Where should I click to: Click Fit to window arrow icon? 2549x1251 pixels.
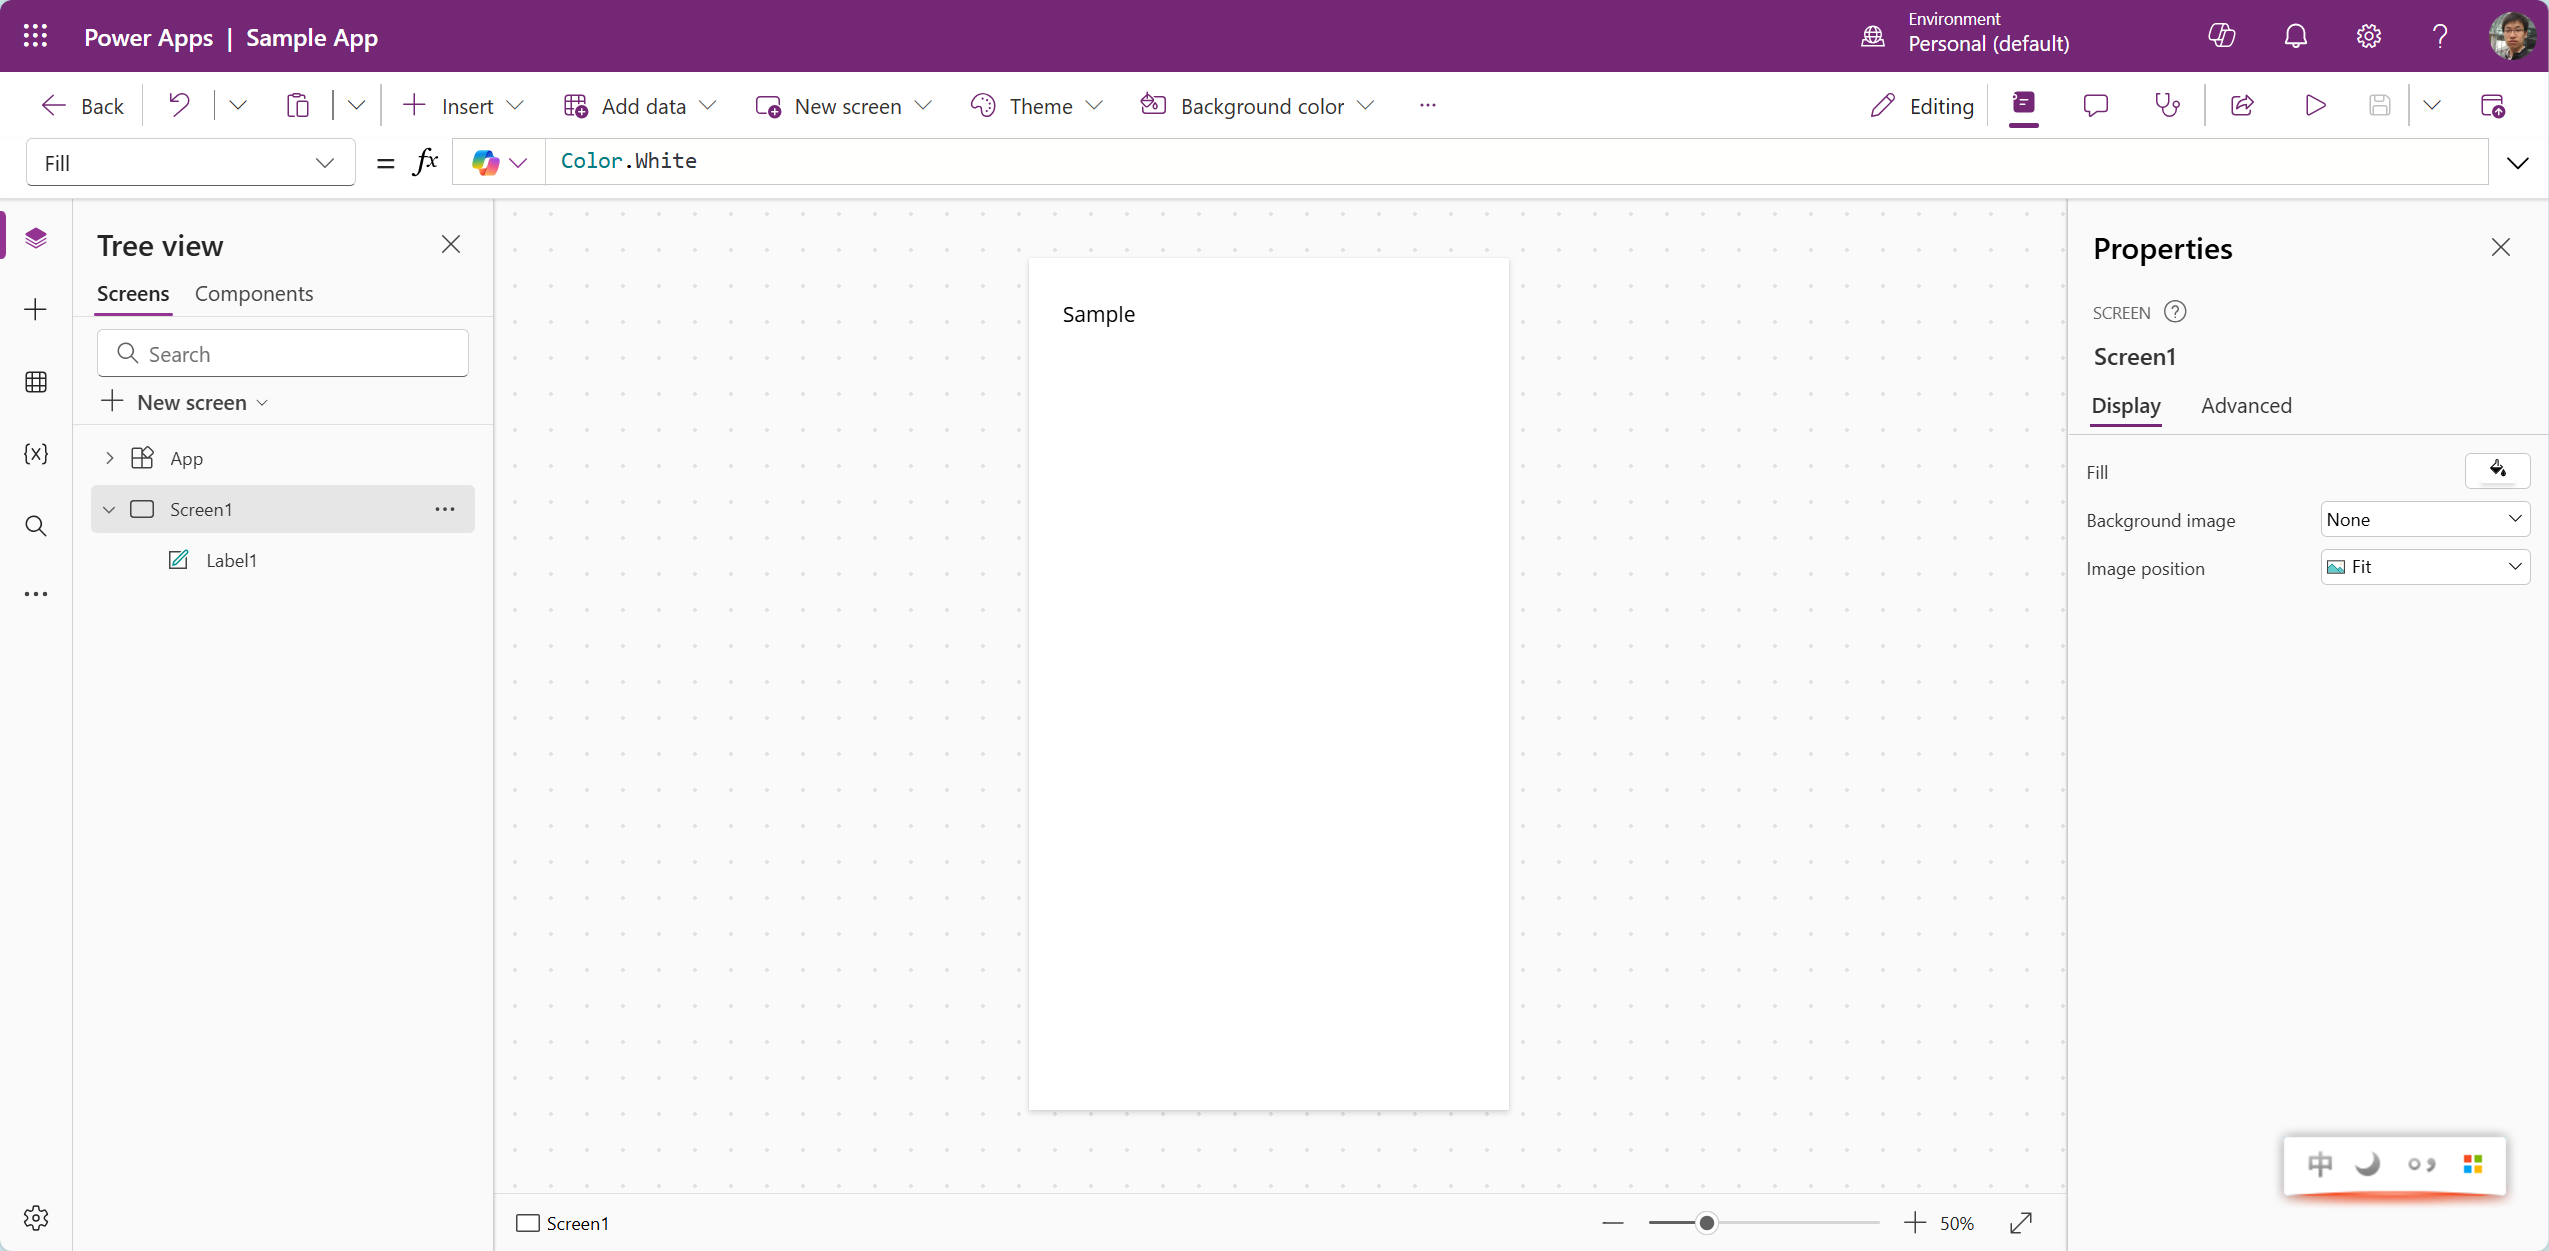2021,1222
